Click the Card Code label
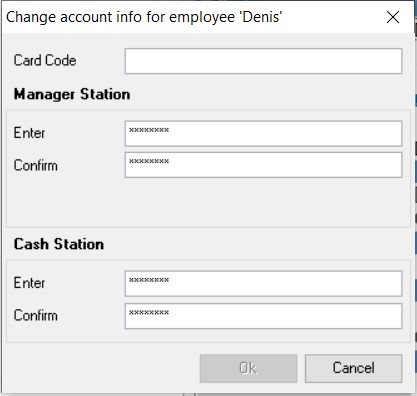 click(x=45, y=61)
